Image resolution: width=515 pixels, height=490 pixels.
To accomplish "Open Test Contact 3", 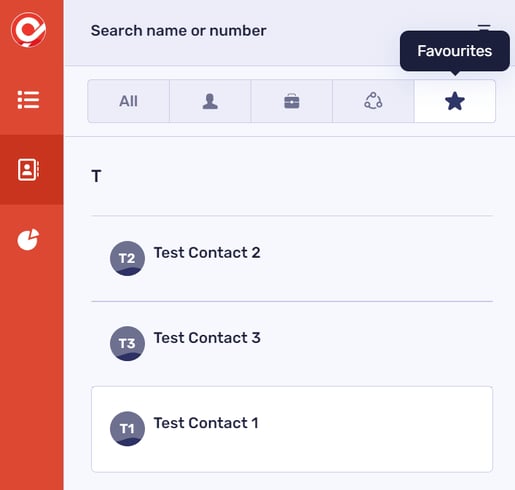I will pos(292,343).
